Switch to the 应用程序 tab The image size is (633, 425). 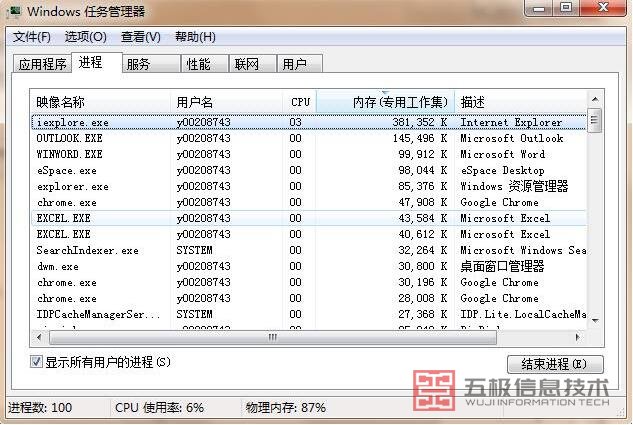(x=42, y=64)
